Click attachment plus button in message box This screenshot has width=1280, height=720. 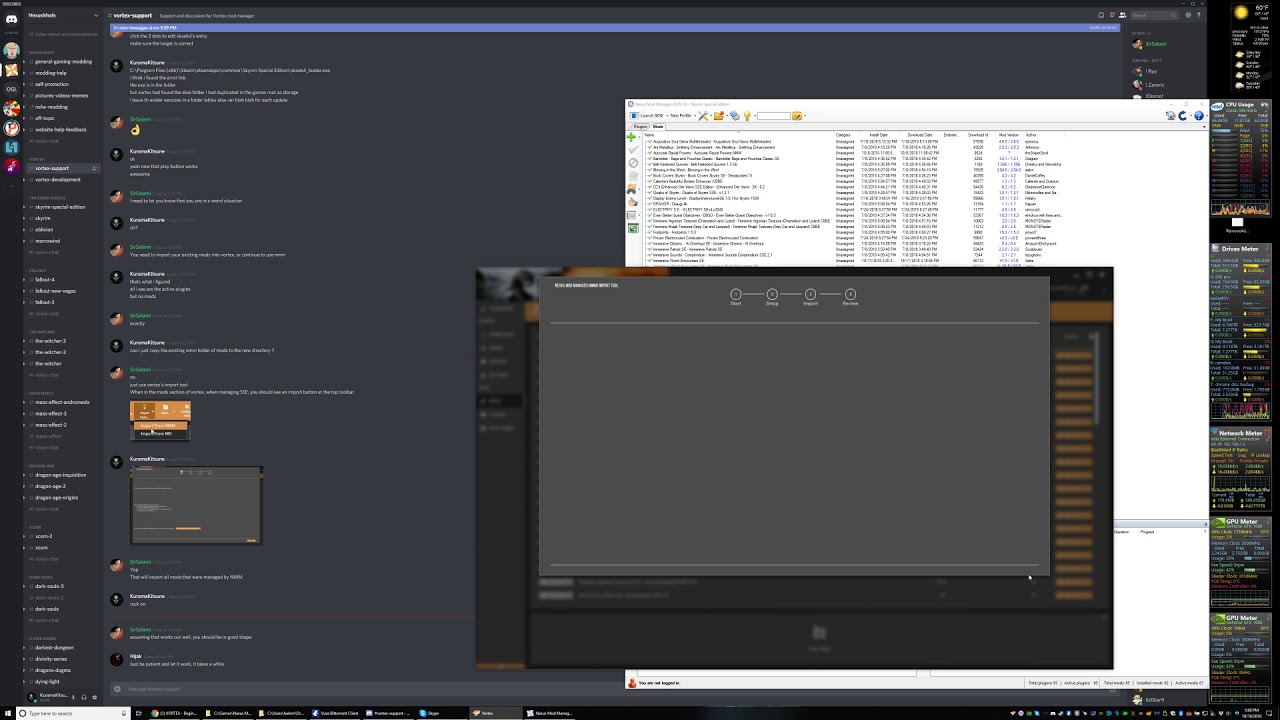pos(117,689)
